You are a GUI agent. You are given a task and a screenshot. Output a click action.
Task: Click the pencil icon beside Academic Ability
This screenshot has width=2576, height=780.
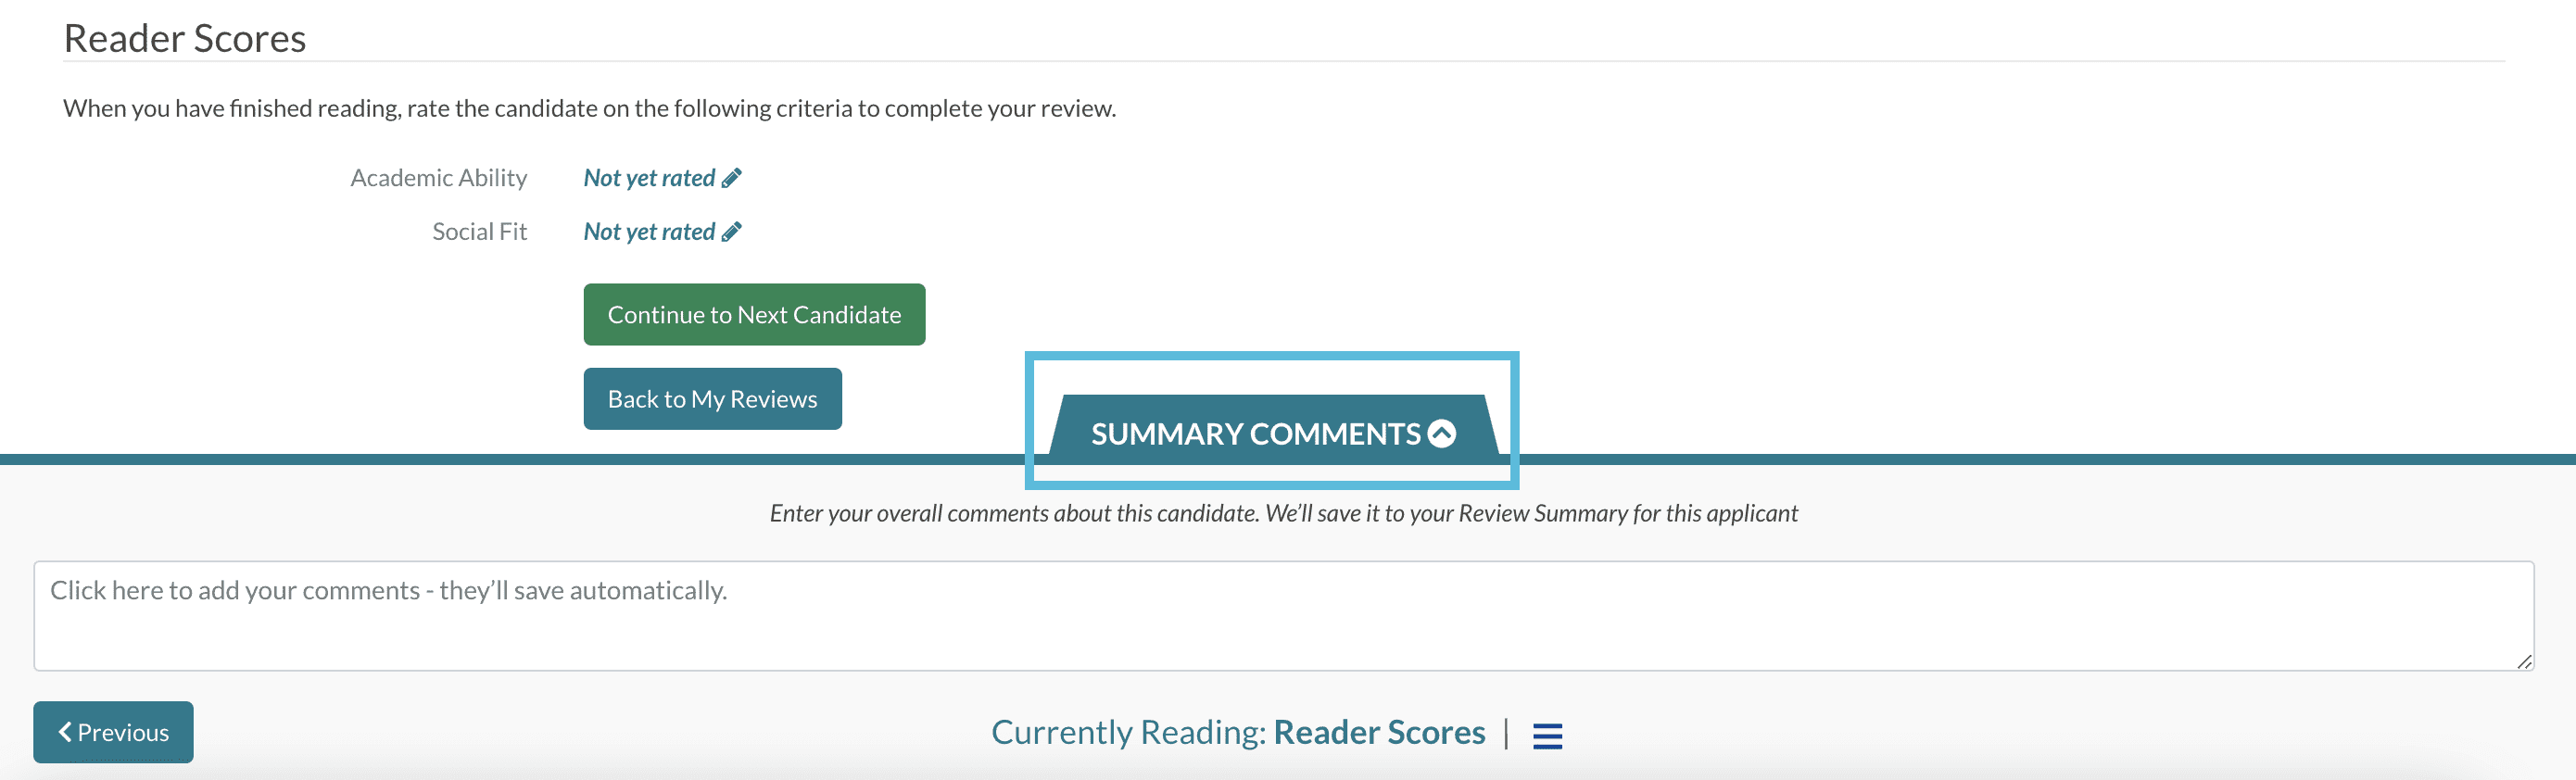(732, 178)
